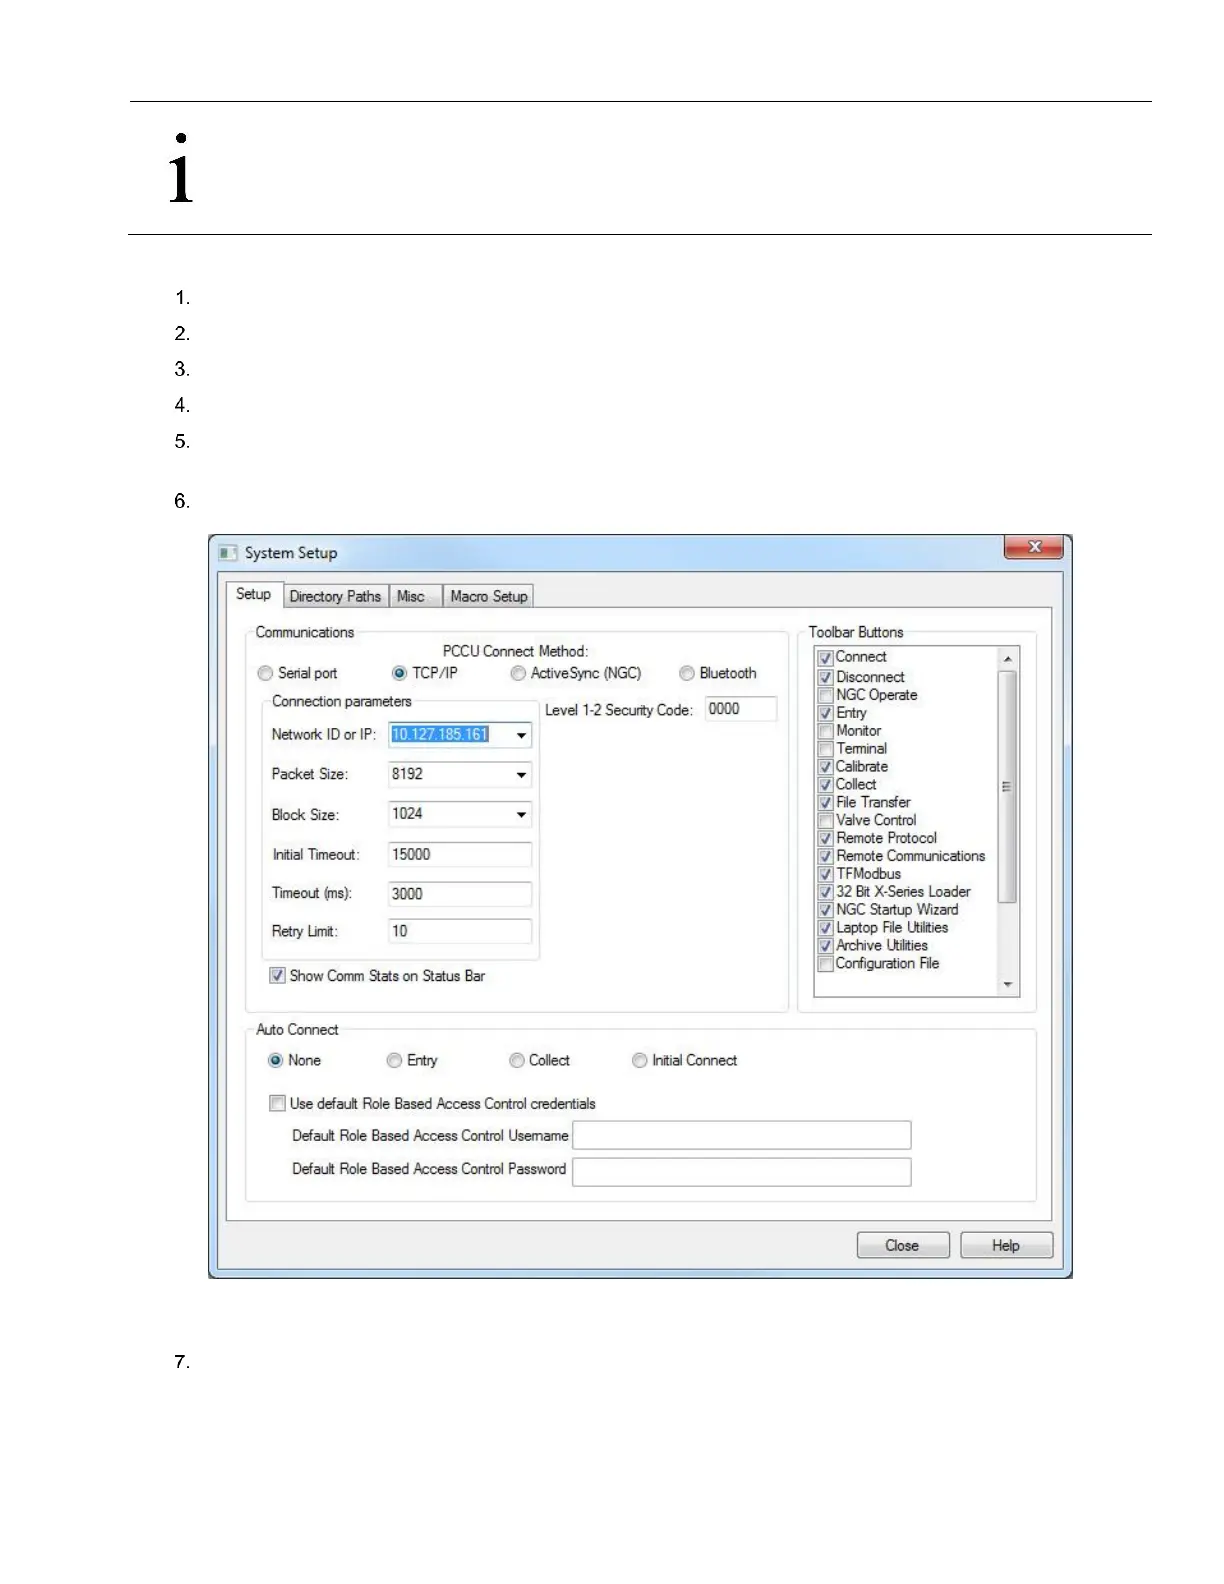The height and width of the screenshot is (1584, 1224).
Task: Select Initial Connect for Auto Connect
Action: 639,1061
